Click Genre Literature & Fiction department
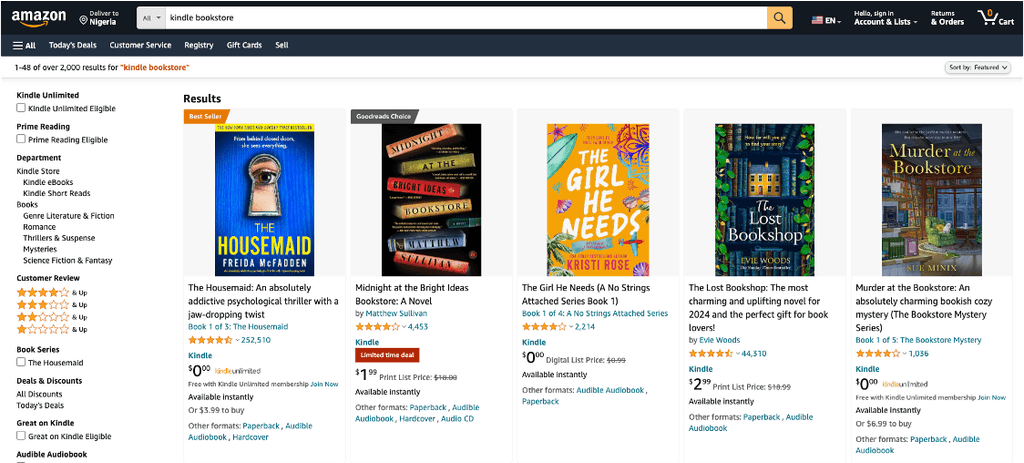Viewport: 1024px width, 463px height. point(69,216)
